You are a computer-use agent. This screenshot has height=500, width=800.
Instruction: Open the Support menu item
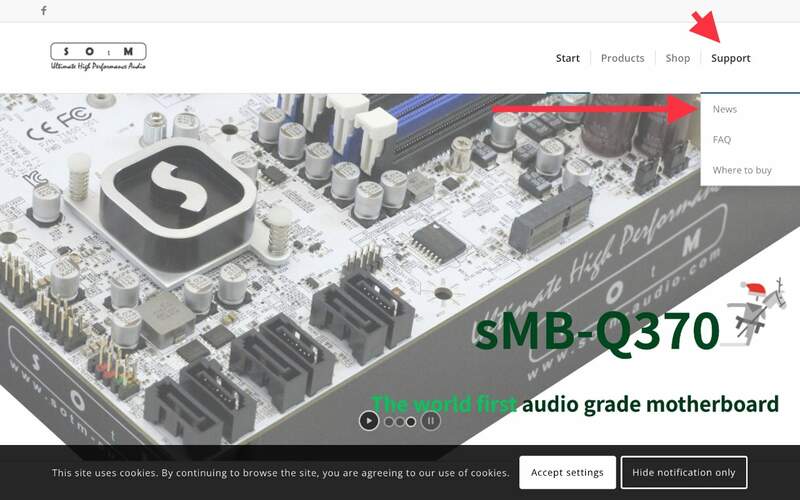[x=731, y=58]
